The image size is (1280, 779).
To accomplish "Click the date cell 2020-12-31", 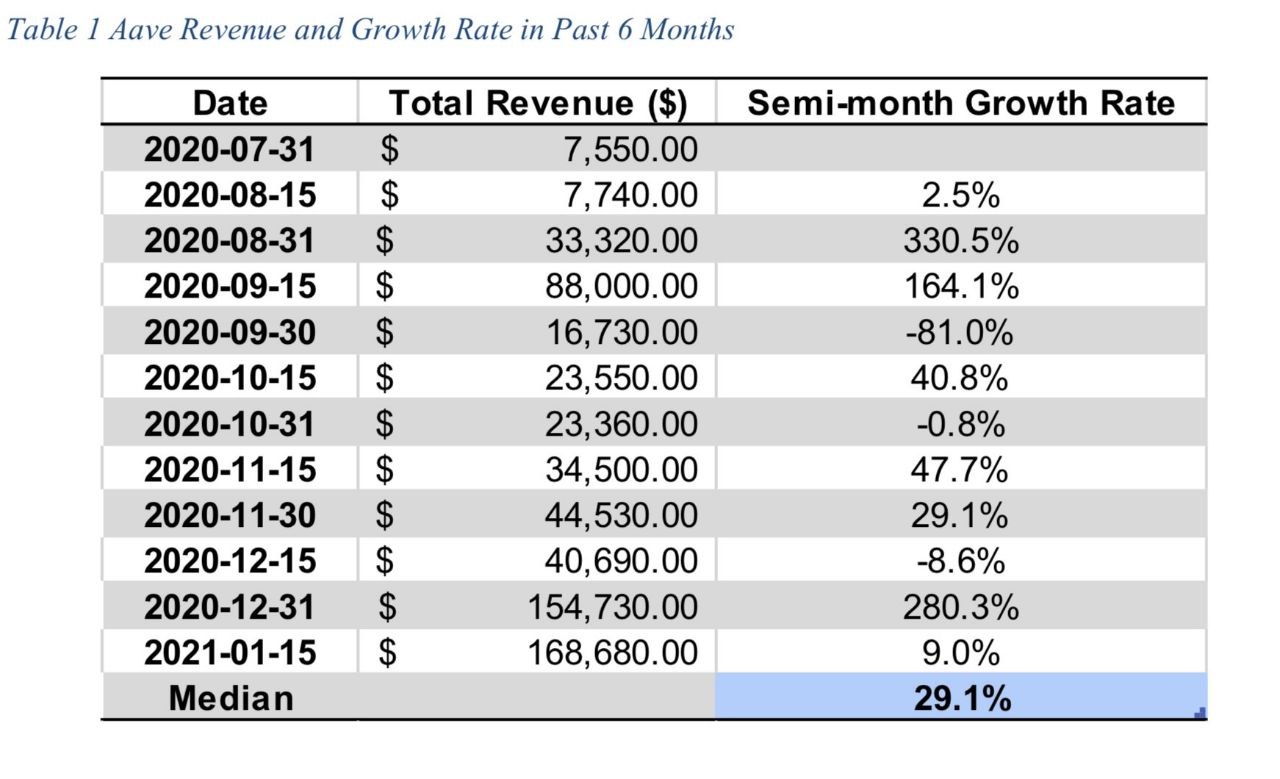I will coord(230,607).
